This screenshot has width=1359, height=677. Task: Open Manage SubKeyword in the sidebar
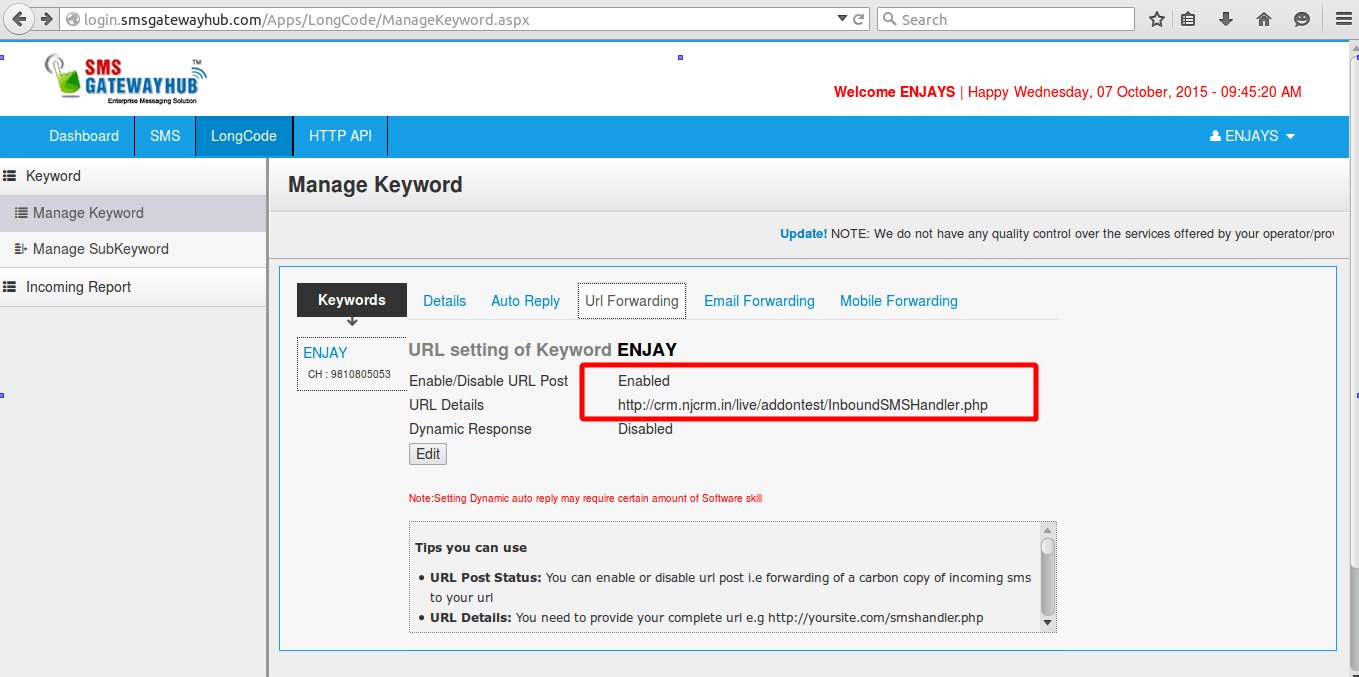(x=133, y=249)
